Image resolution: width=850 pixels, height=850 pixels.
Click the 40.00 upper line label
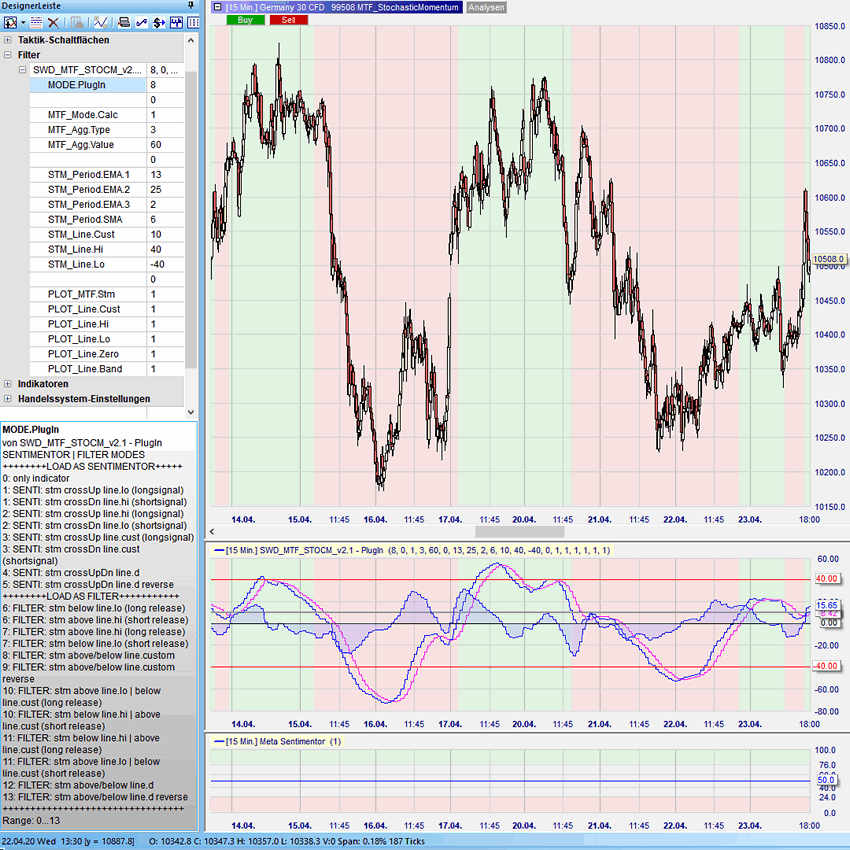(827, 578)
